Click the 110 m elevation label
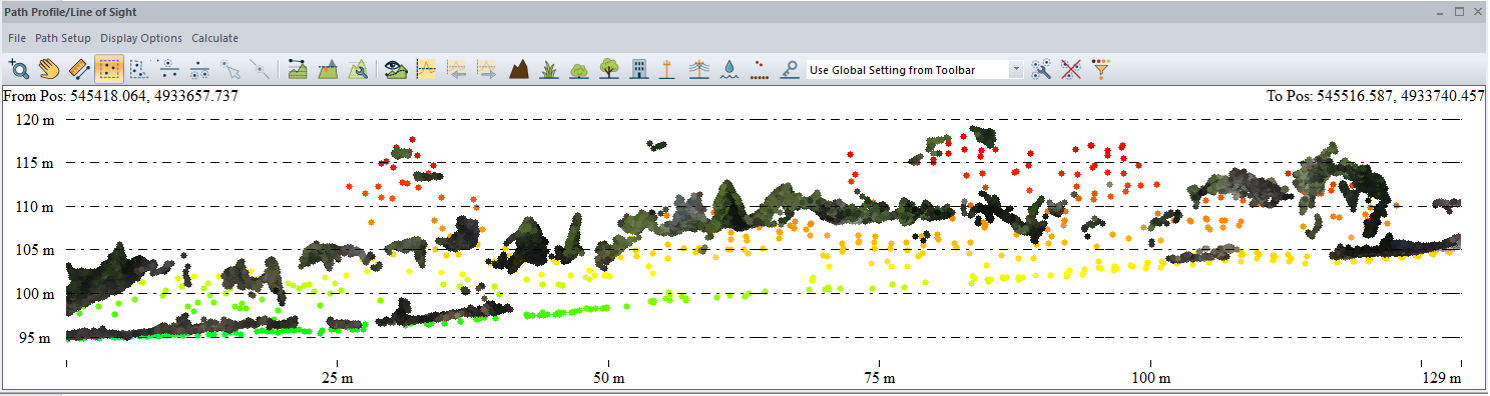1490x396 pixels. pos(35,206)
